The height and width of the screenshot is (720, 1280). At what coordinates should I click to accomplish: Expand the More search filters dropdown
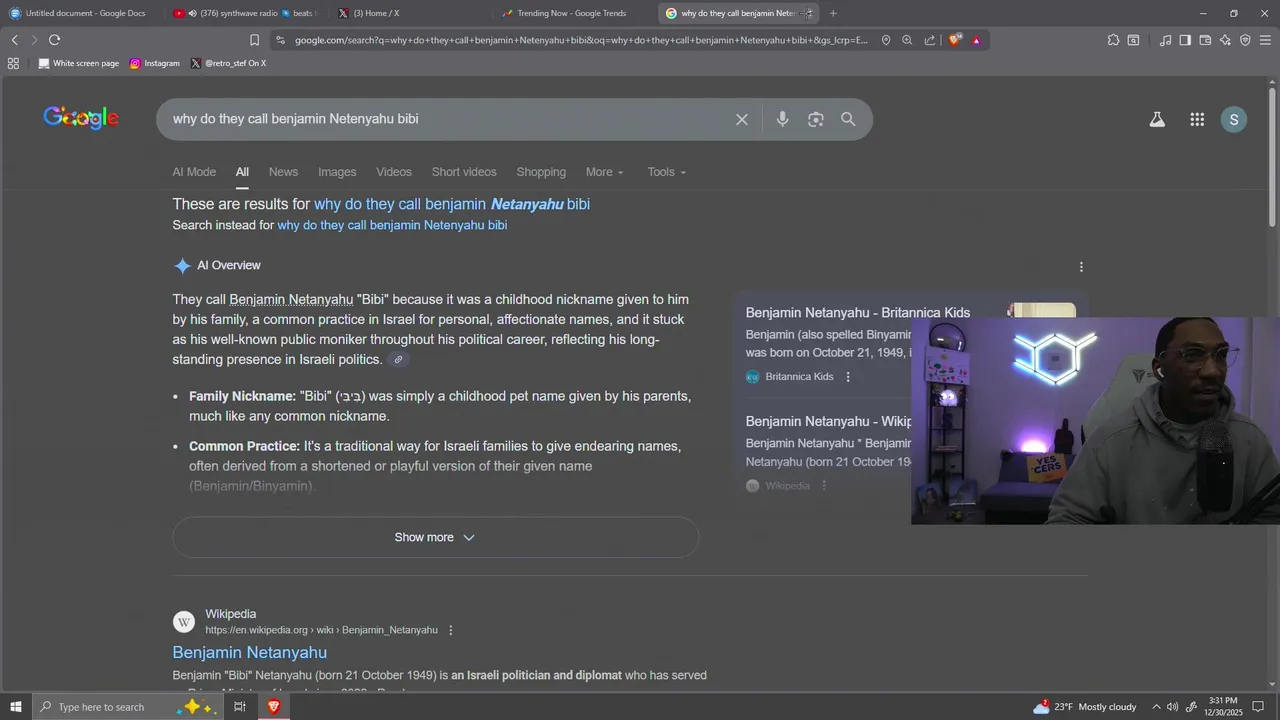point(604,172)
